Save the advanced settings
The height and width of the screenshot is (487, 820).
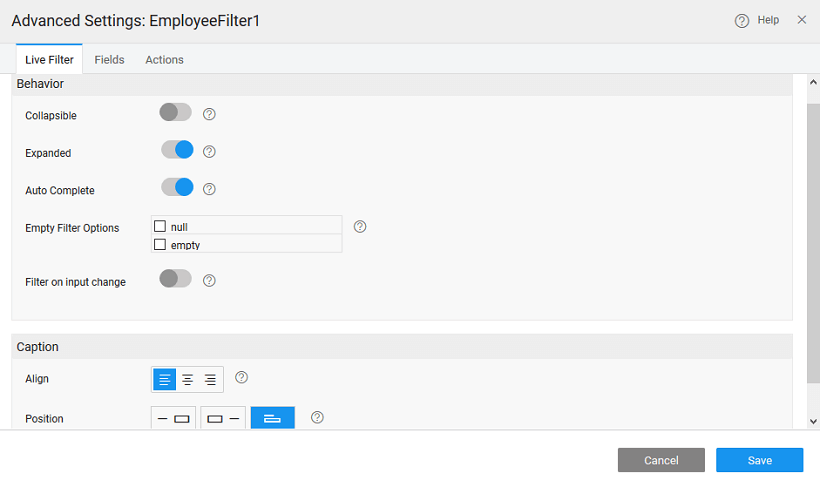click(759, 460)
